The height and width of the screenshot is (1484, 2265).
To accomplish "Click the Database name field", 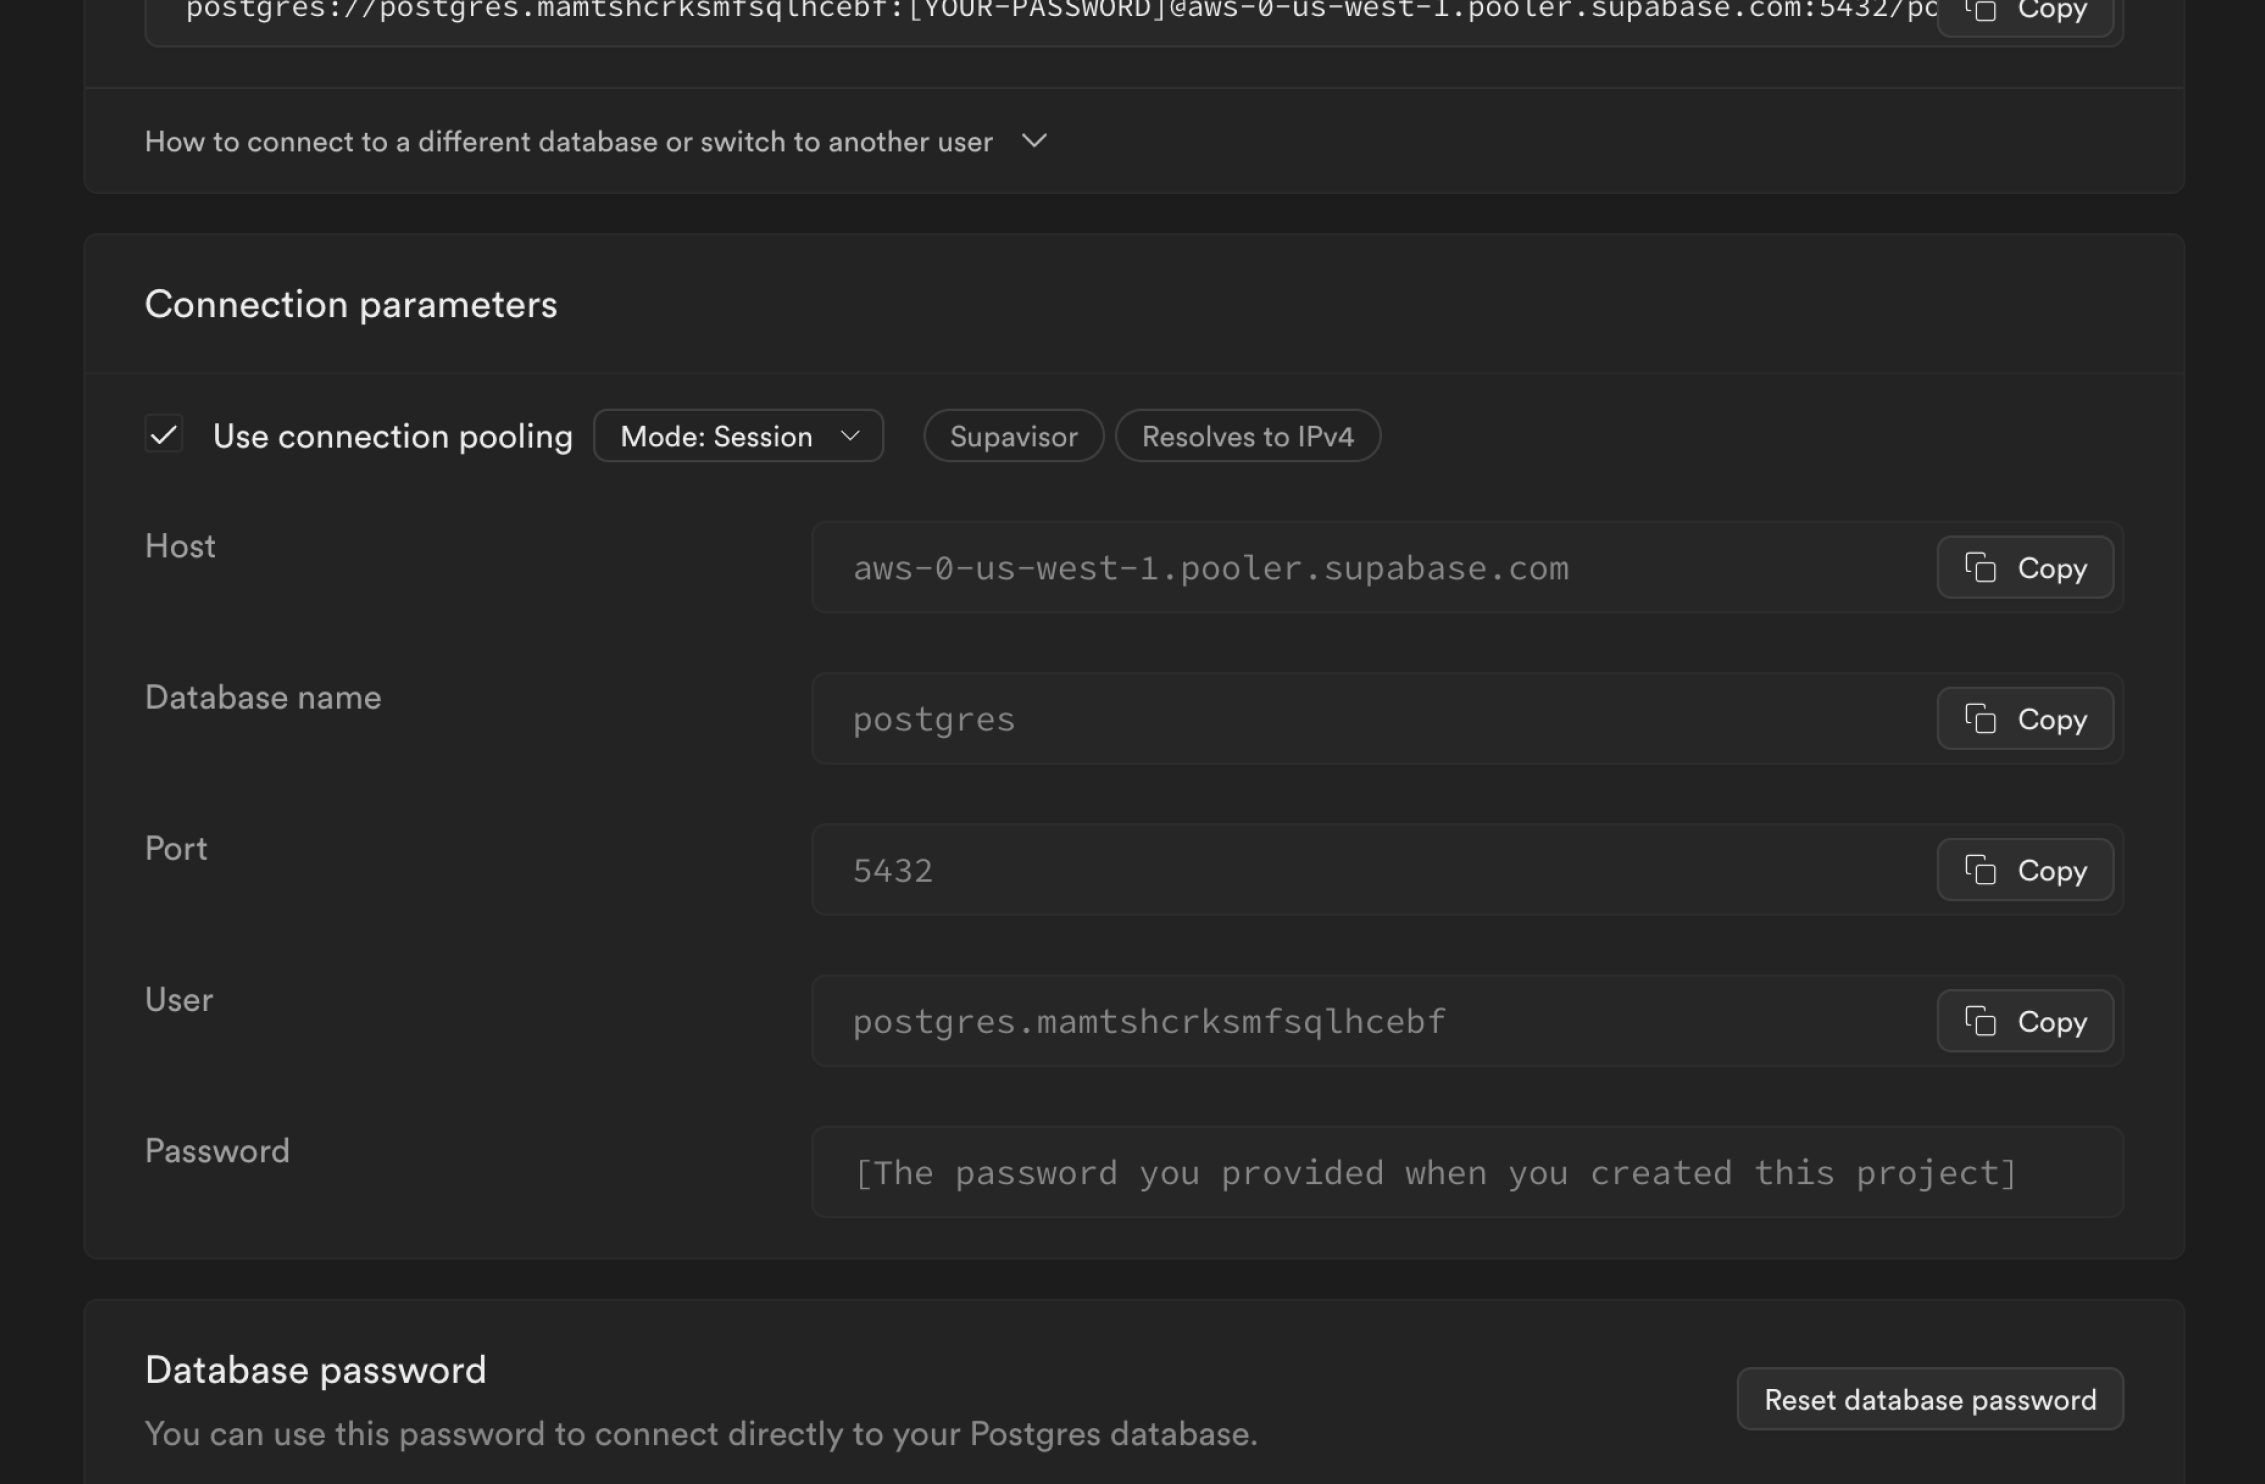I will (1467, 719).
